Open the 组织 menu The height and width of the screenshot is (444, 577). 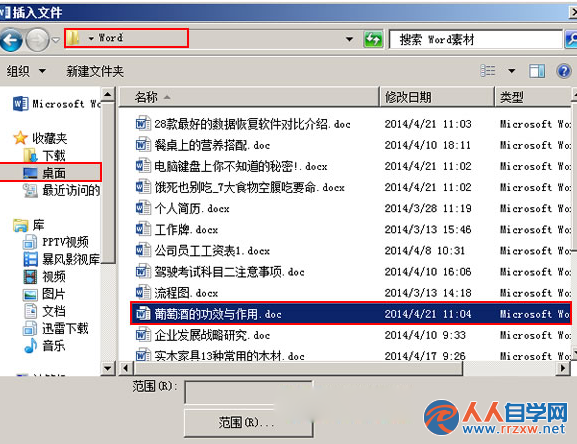coord(26,71)
